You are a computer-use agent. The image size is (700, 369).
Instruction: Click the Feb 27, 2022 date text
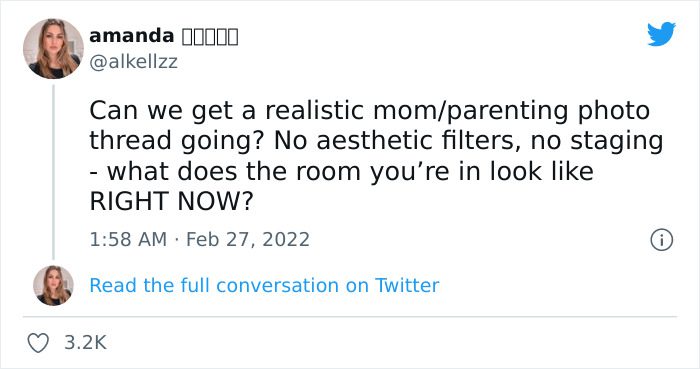pos(248,240)
